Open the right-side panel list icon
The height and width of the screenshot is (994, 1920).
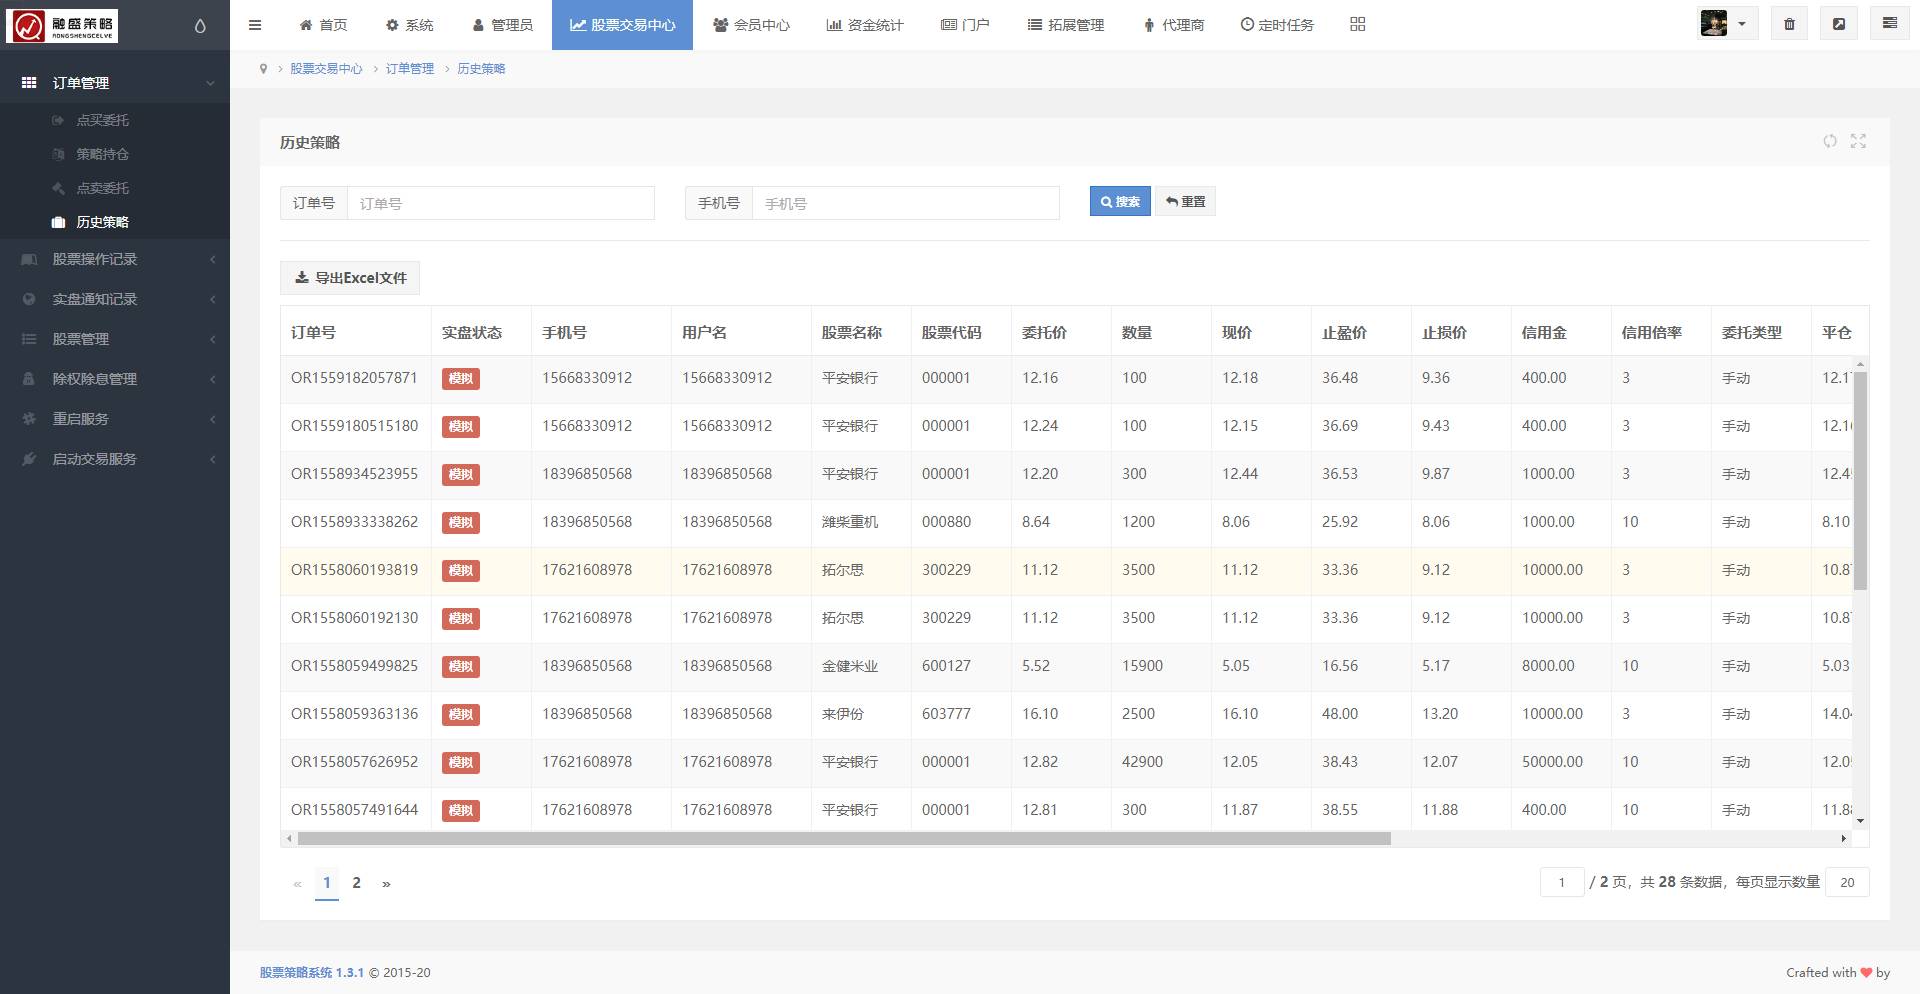tap(1889, 24)
